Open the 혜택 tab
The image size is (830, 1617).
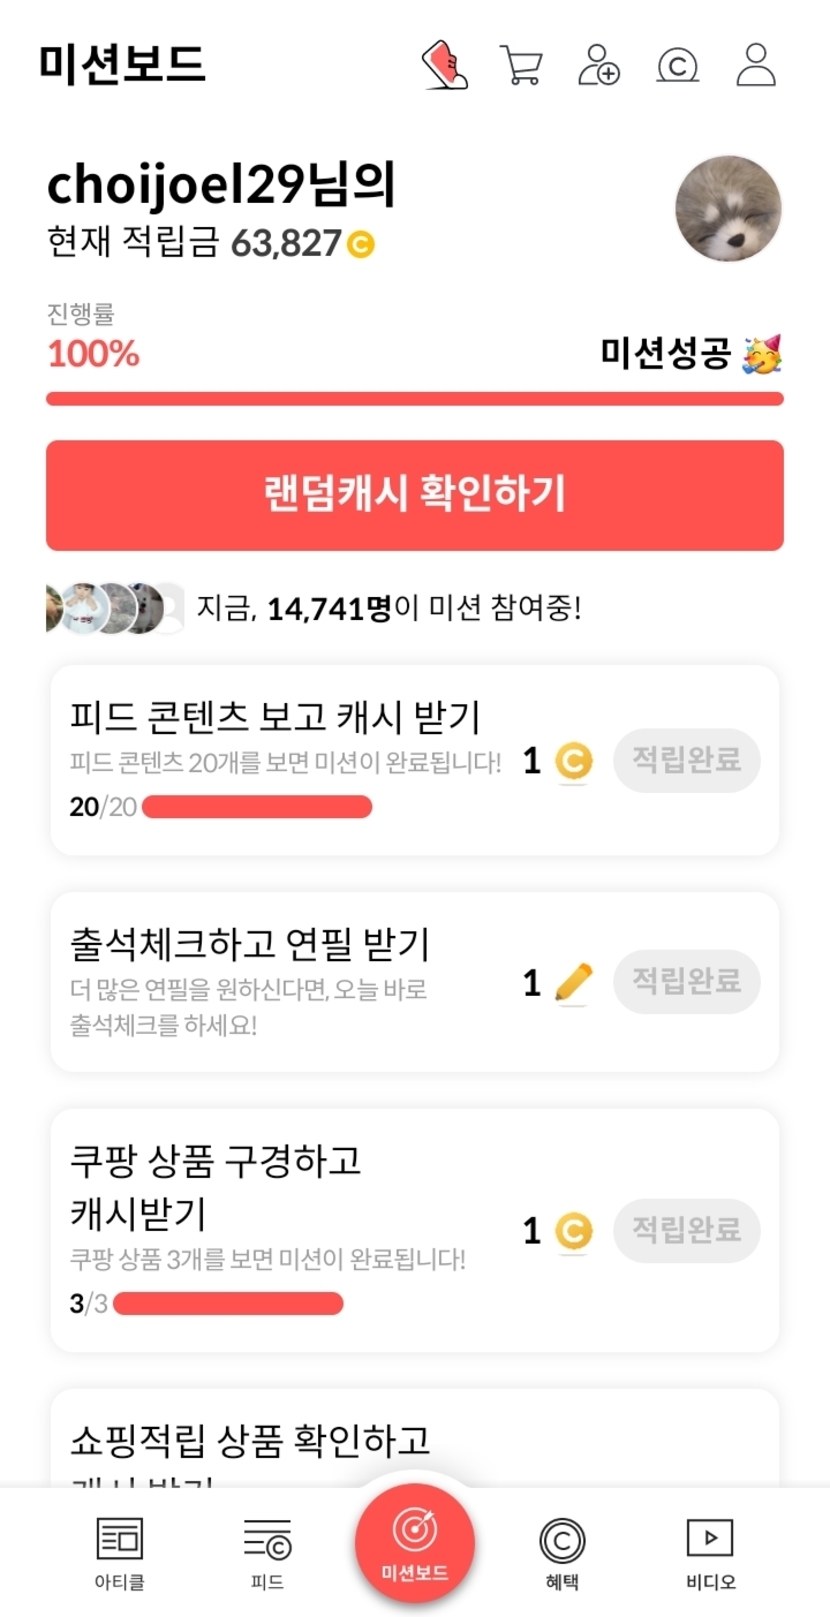562,1551
